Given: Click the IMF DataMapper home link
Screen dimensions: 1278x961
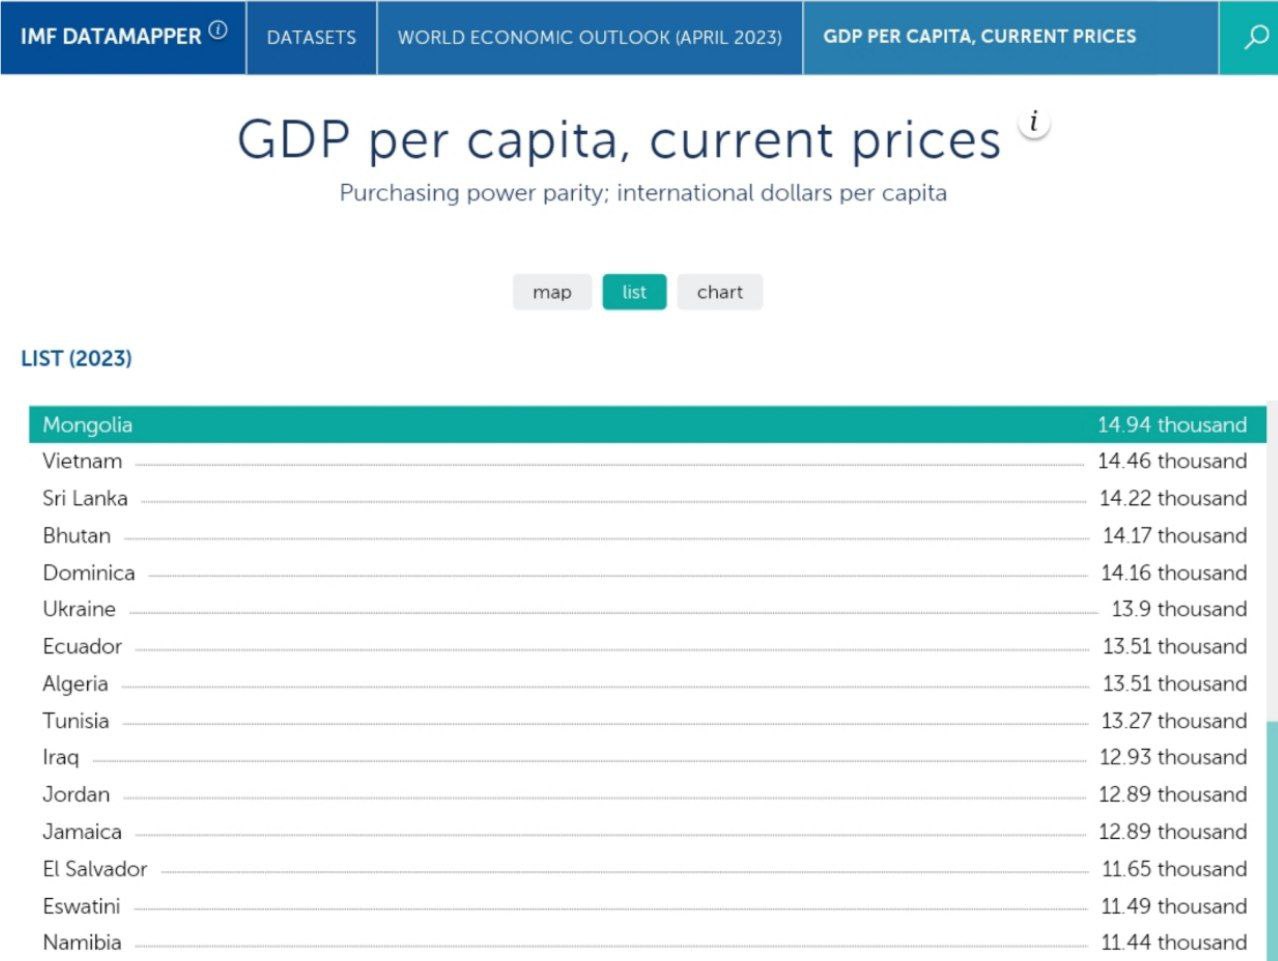Looking at the screenshot, I should click(x=111, y=37).
